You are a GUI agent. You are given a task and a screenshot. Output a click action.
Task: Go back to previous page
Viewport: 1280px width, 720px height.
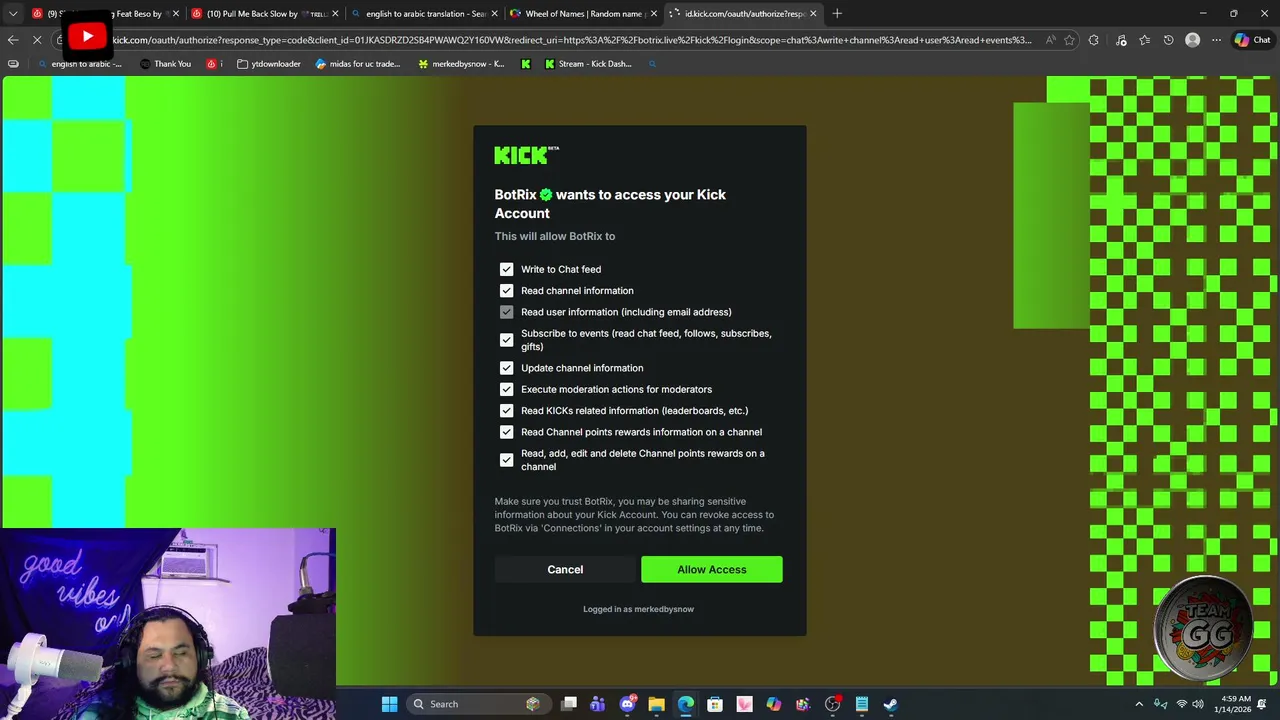pos(13,40)
